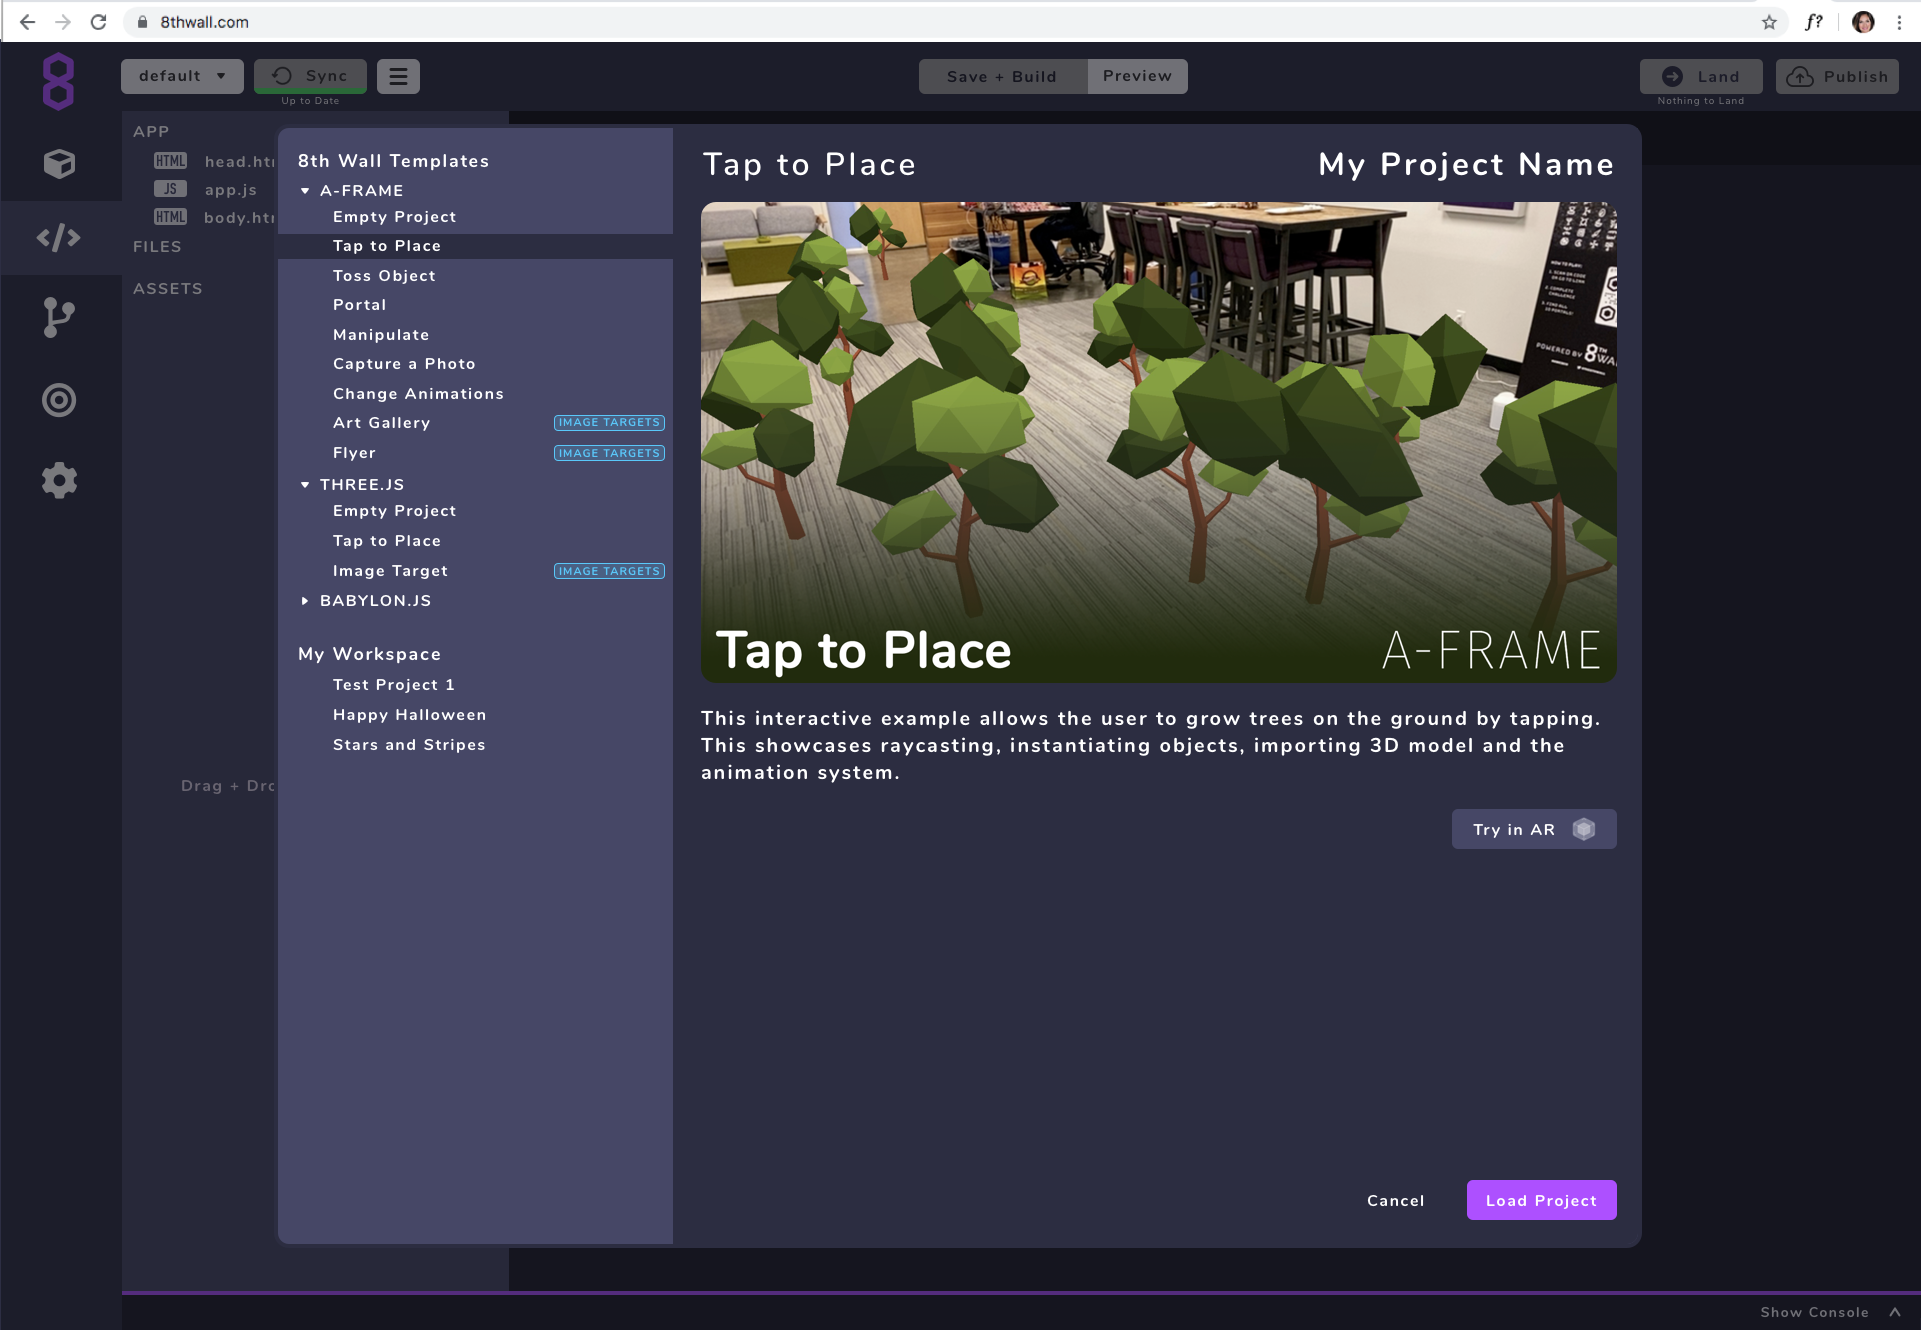Expand the BABYLON.JS template group
This screenshot has width=1921, height=1330.
point(305,601)
